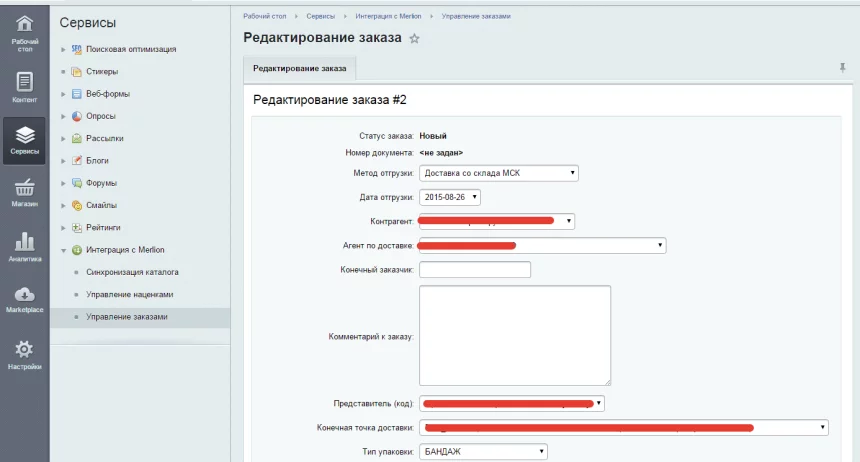This screenshot has height=462, width=860.
Task: Select the Сервисы sidebar icon
Action: tap(25, 139)
